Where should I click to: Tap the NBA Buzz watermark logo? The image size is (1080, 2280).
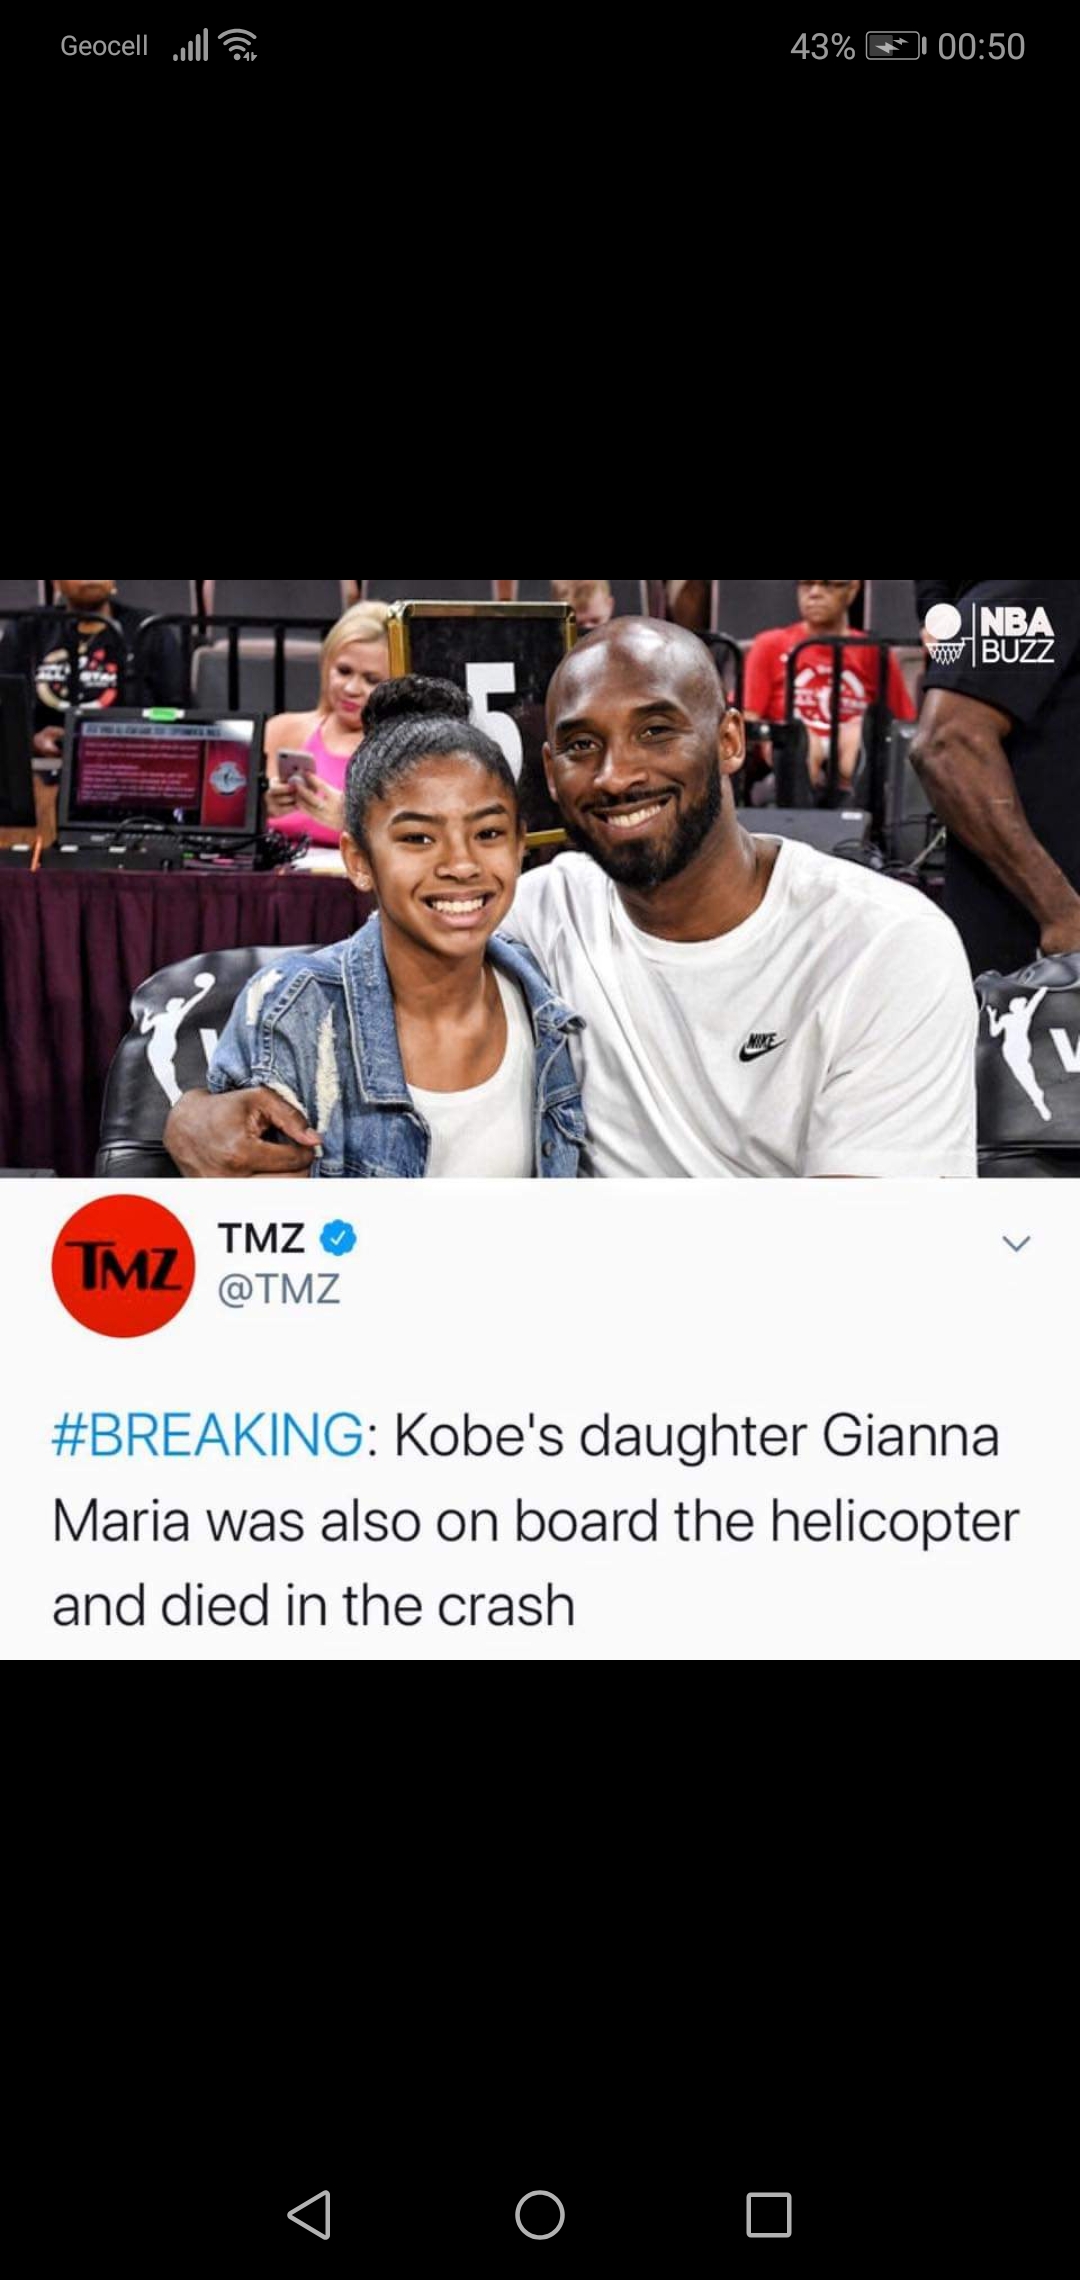pyautogui.click(x=989, y=634)
